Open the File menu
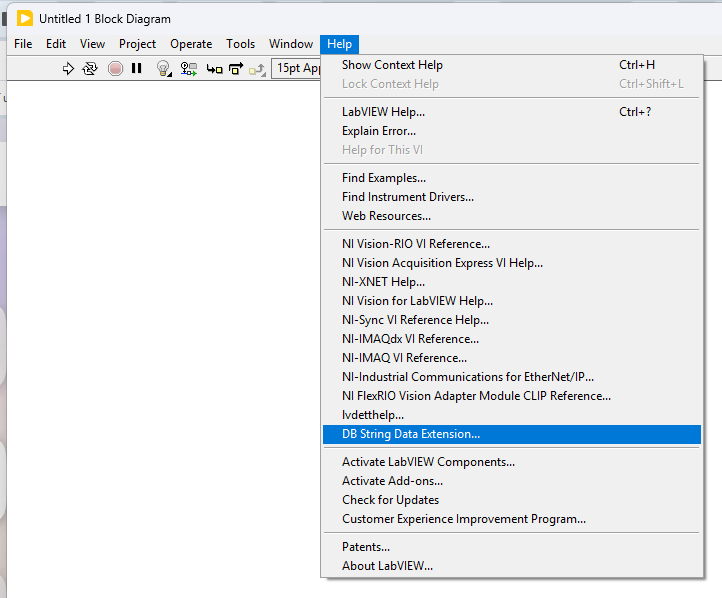This screenshot has height=598, width=722. [x=23, y=44]
